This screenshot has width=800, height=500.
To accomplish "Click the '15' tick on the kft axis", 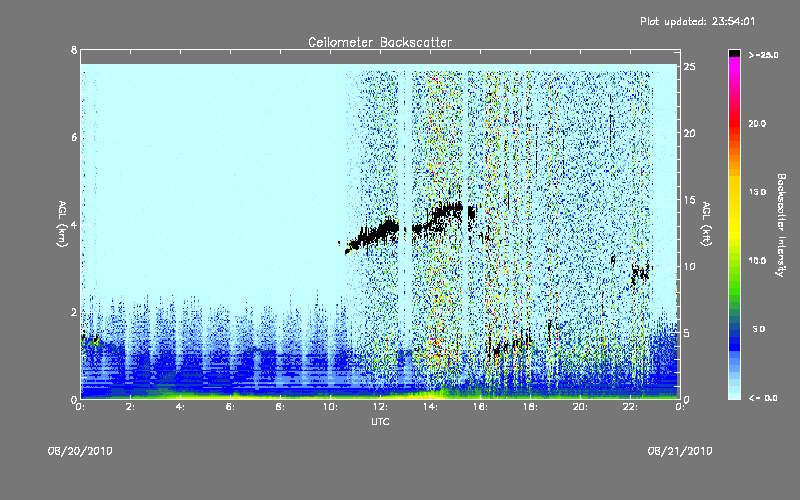I will pyautogui.click(x=689, y=200).
